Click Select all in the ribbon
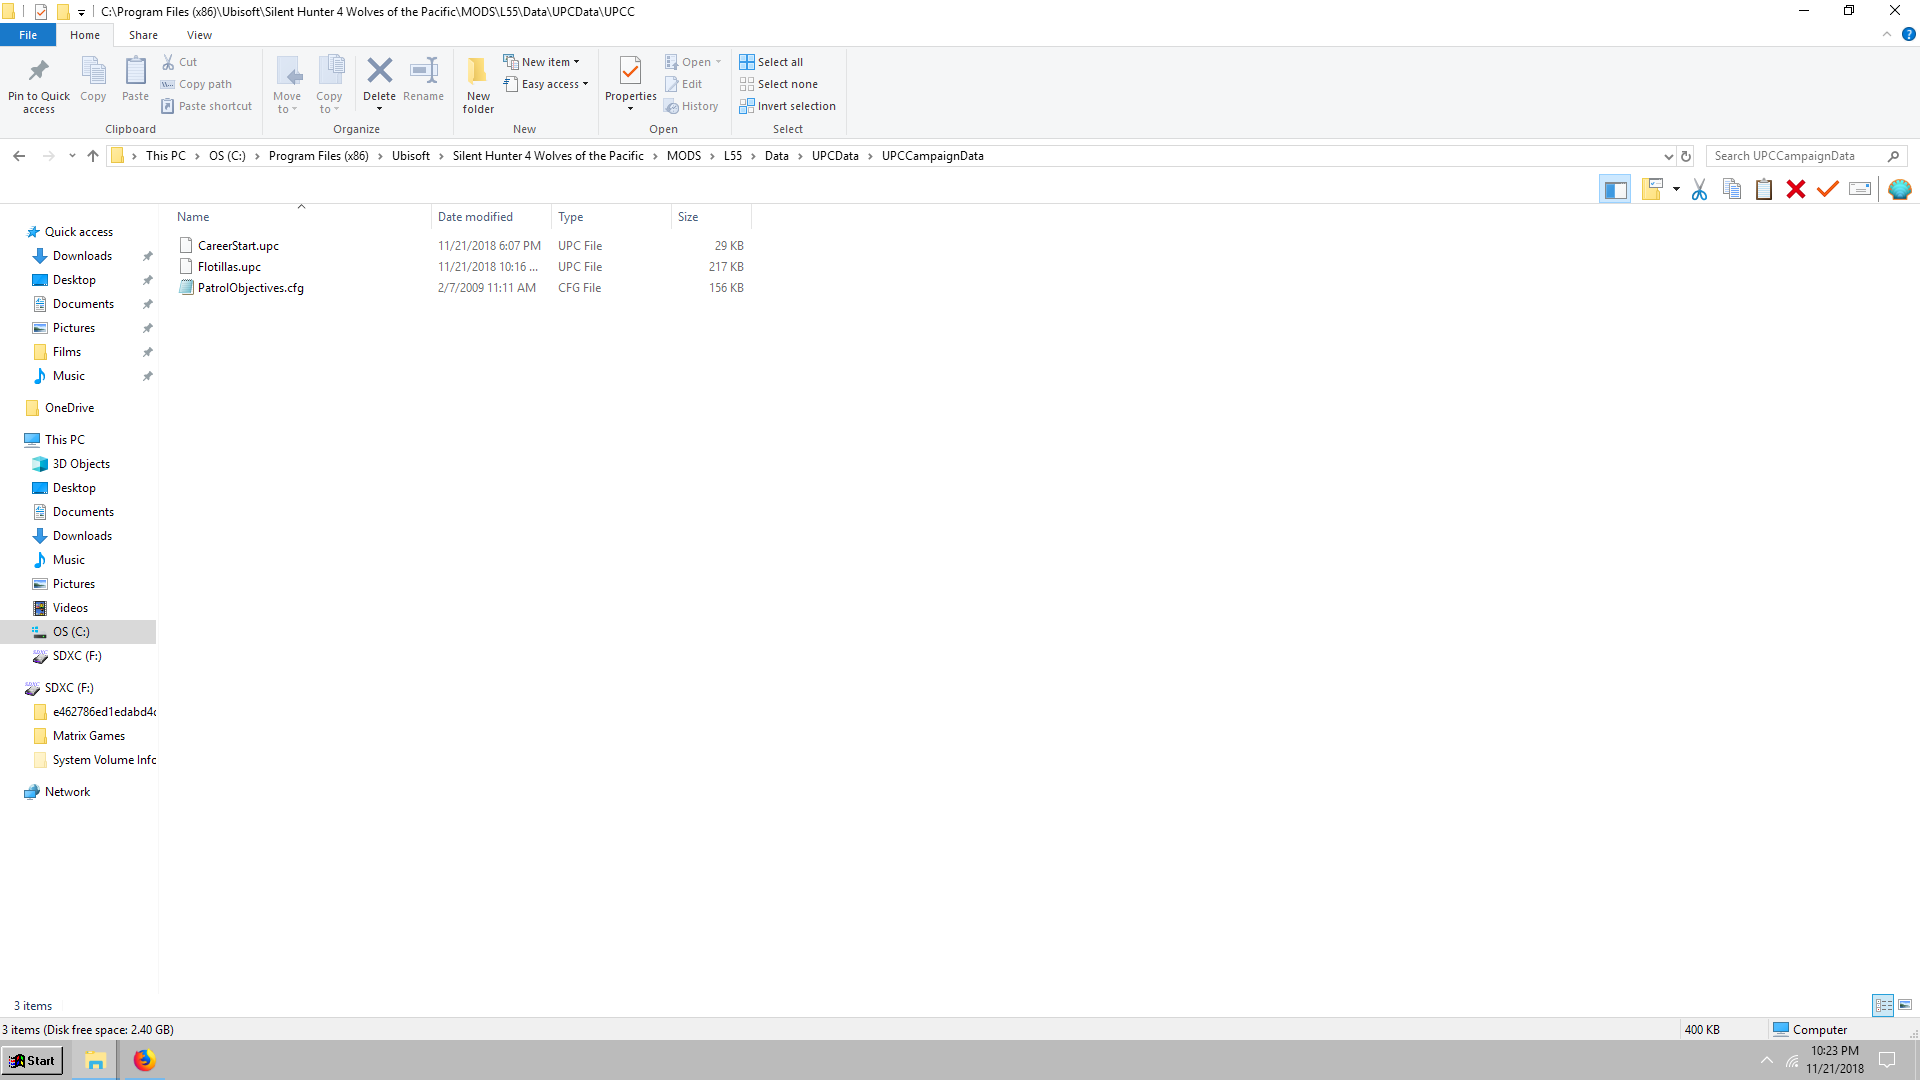This screenshot has height=1080, width=1920. [771, 62]
